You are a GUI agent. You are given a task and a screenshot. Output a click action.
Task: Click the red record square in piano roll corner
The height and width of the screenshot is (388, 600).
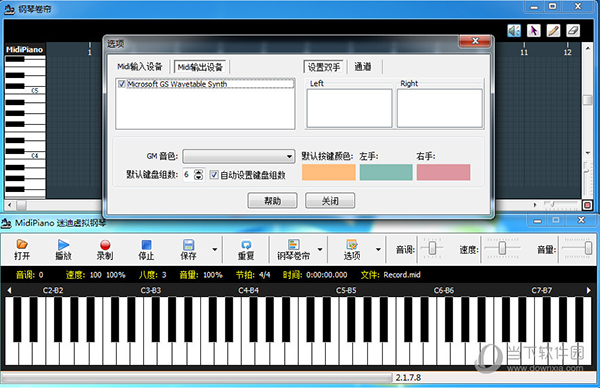pyautogui.click(x=587, y=205)
